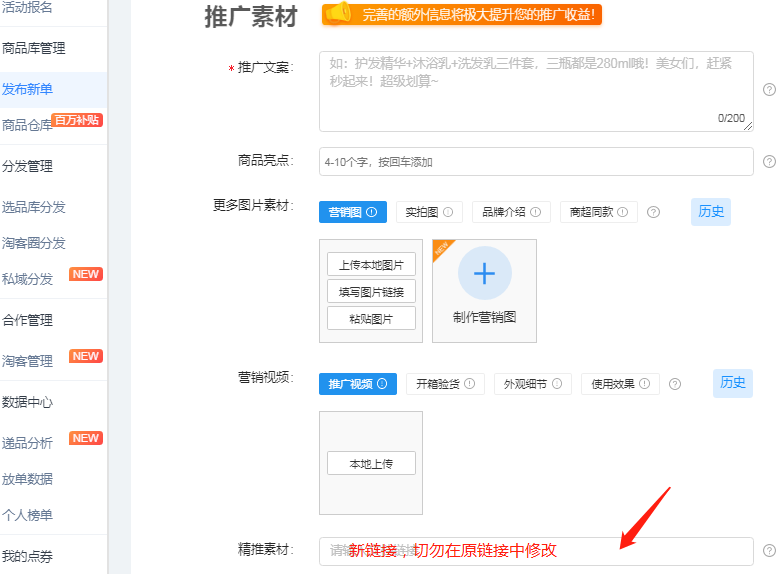Click the 填写图片链接 button
777x574 pixels.
pos(370,292)
